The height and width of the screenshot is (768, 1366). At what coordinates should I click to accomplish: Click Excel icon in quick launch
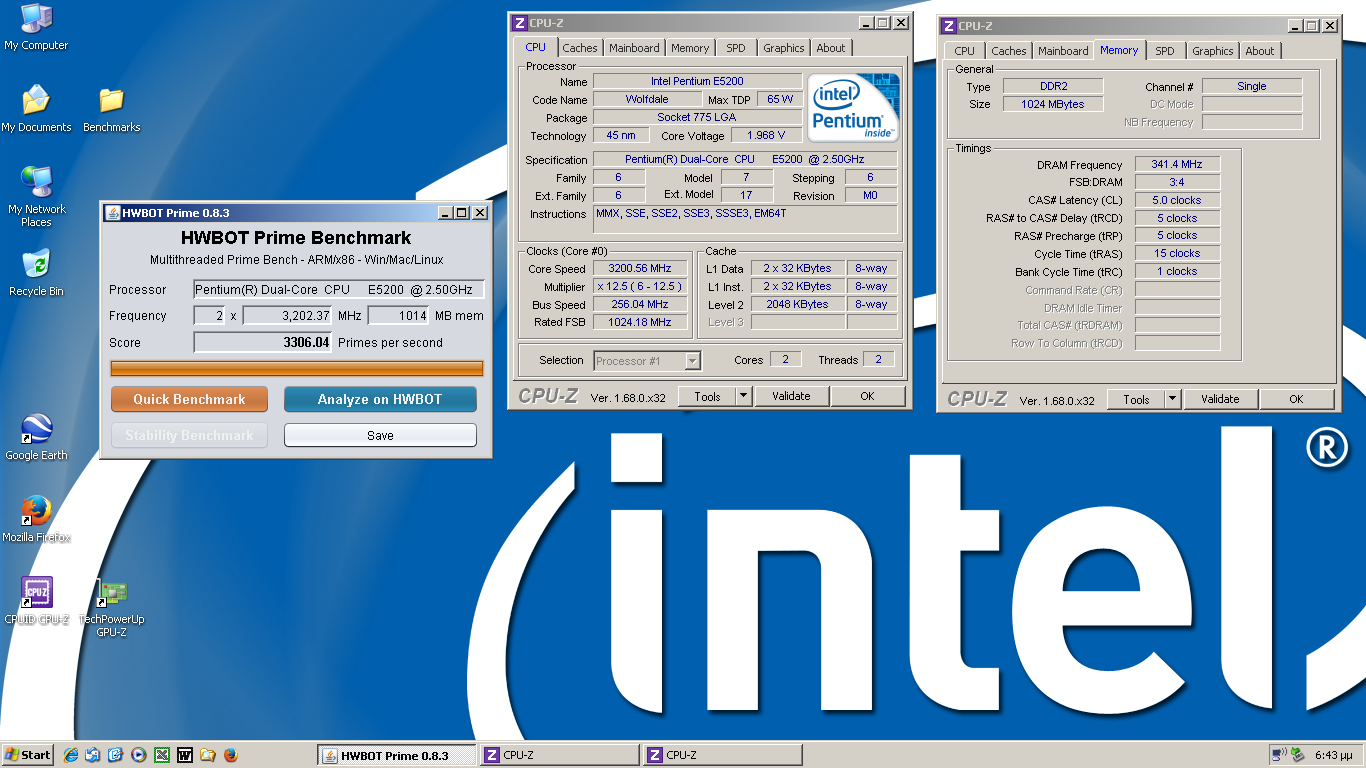161,755
